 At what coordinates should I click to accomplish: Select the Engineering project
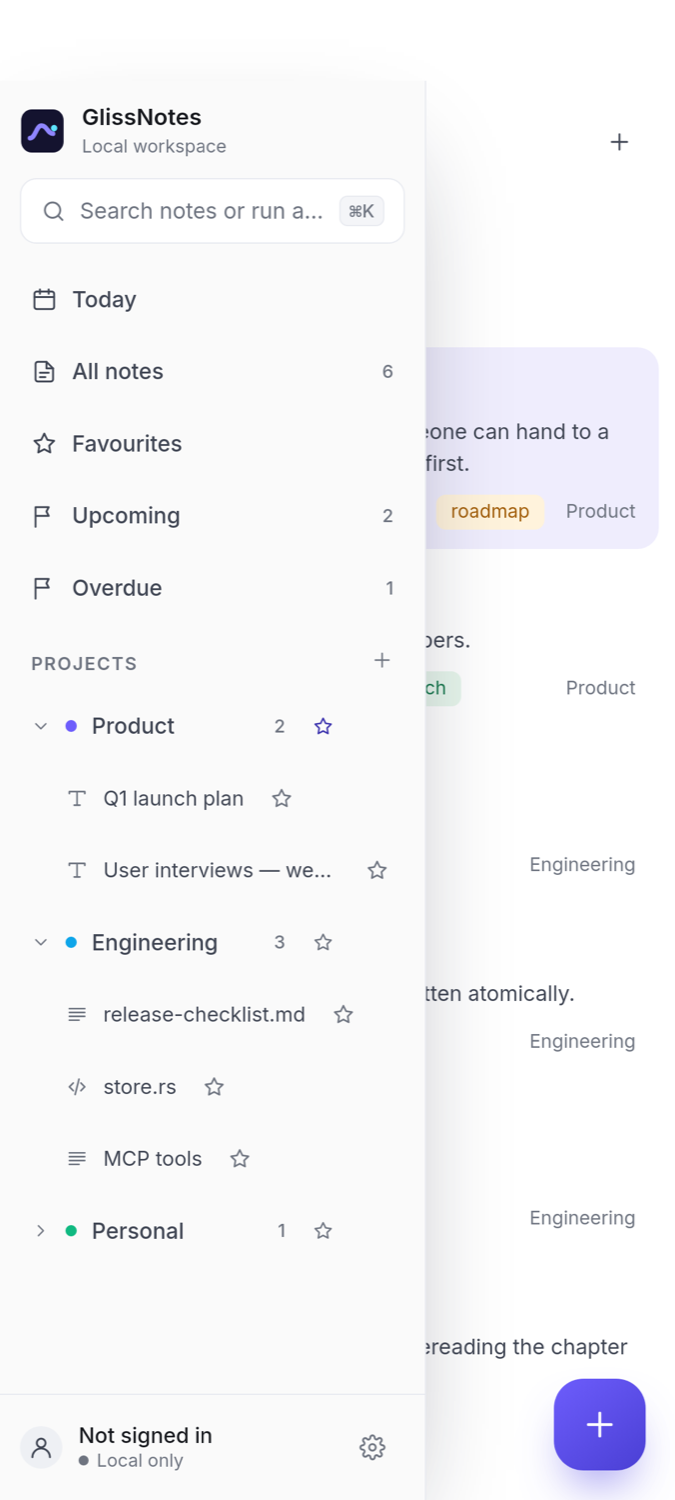(154, 942)
